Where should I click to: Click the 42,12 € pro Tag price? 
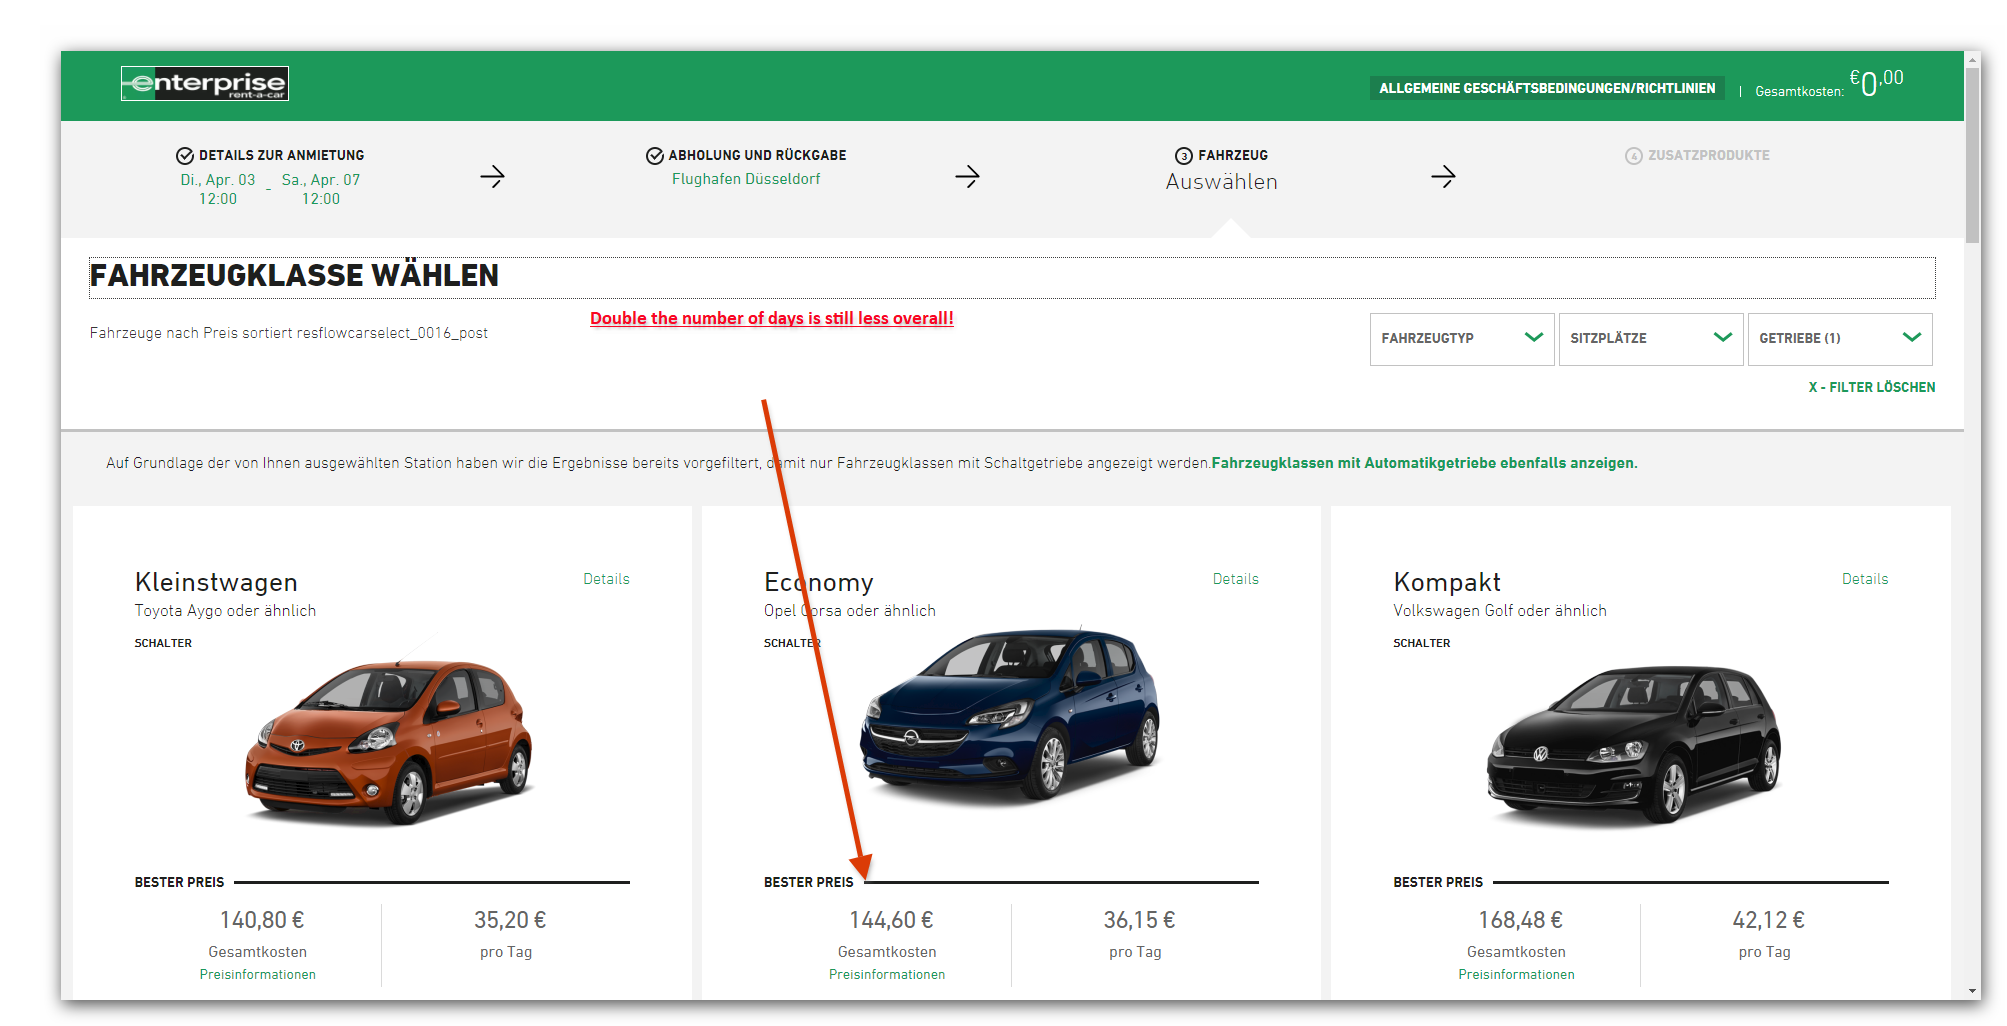(x=1768, y=920)
